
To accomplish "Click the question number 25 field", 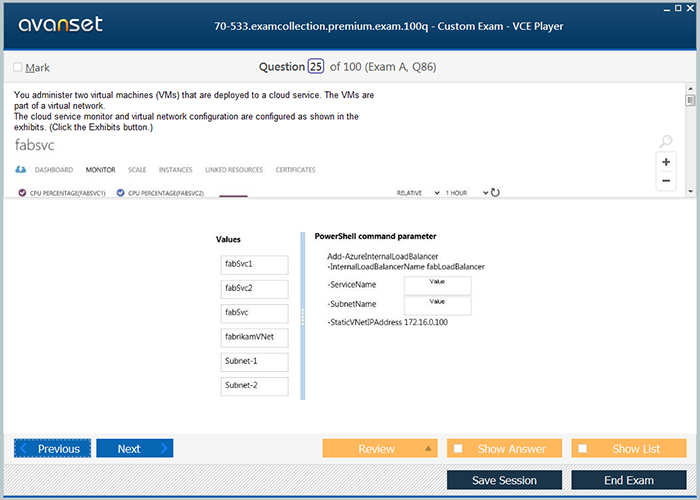I will coord(316,67).
